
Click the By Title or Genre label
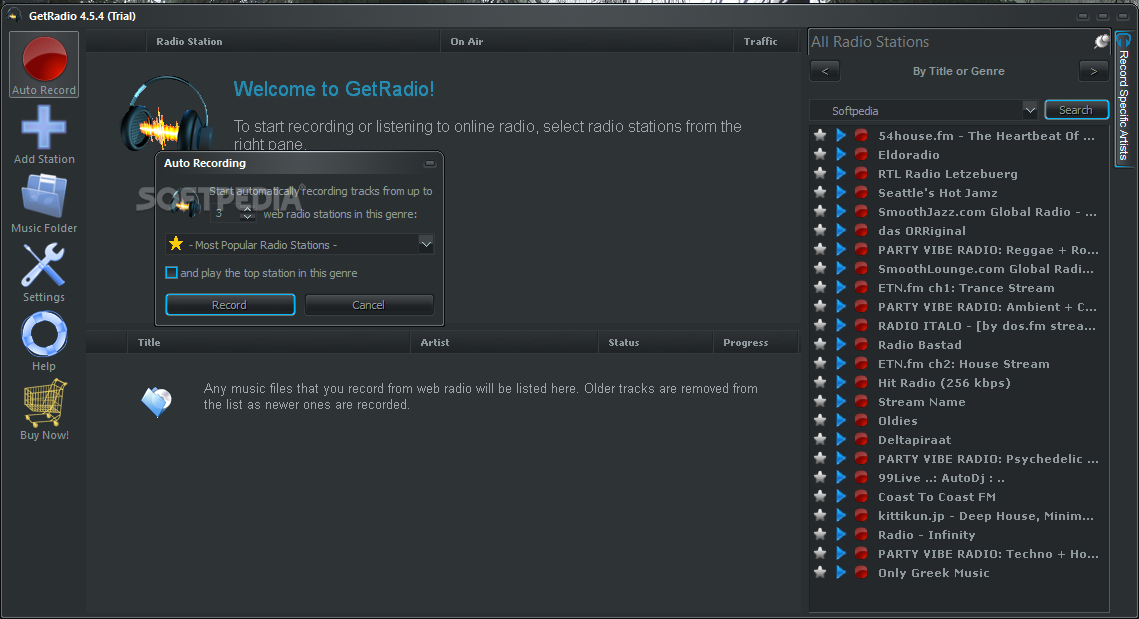click(958, 71)
